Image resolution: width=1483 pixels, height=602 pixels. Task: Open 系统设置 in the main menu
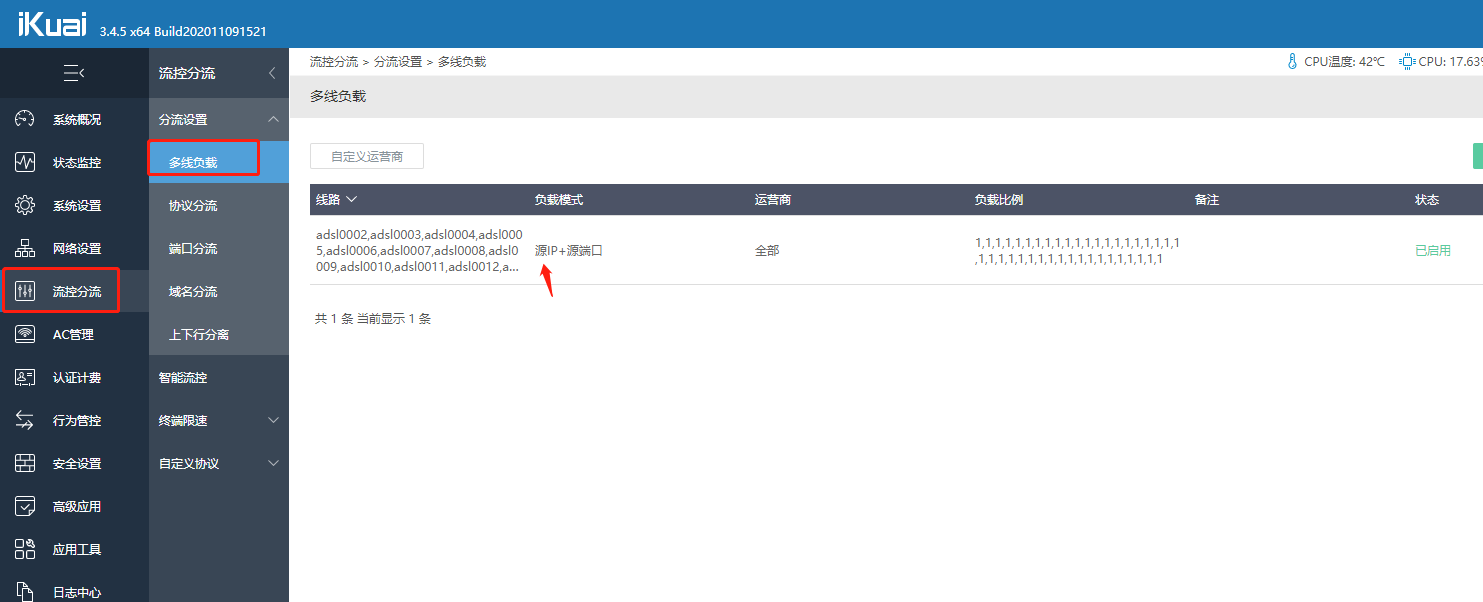coord(77,205)
